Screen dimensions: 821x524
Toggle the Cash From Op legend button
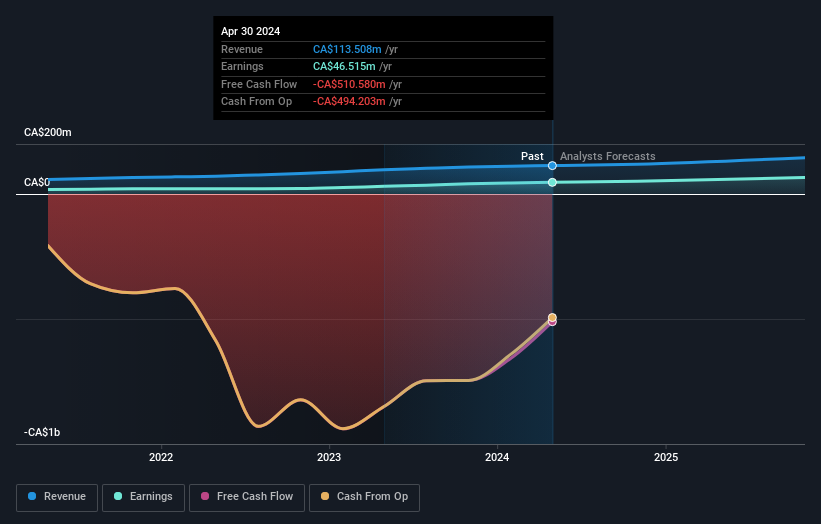click(x=364, y=497)
